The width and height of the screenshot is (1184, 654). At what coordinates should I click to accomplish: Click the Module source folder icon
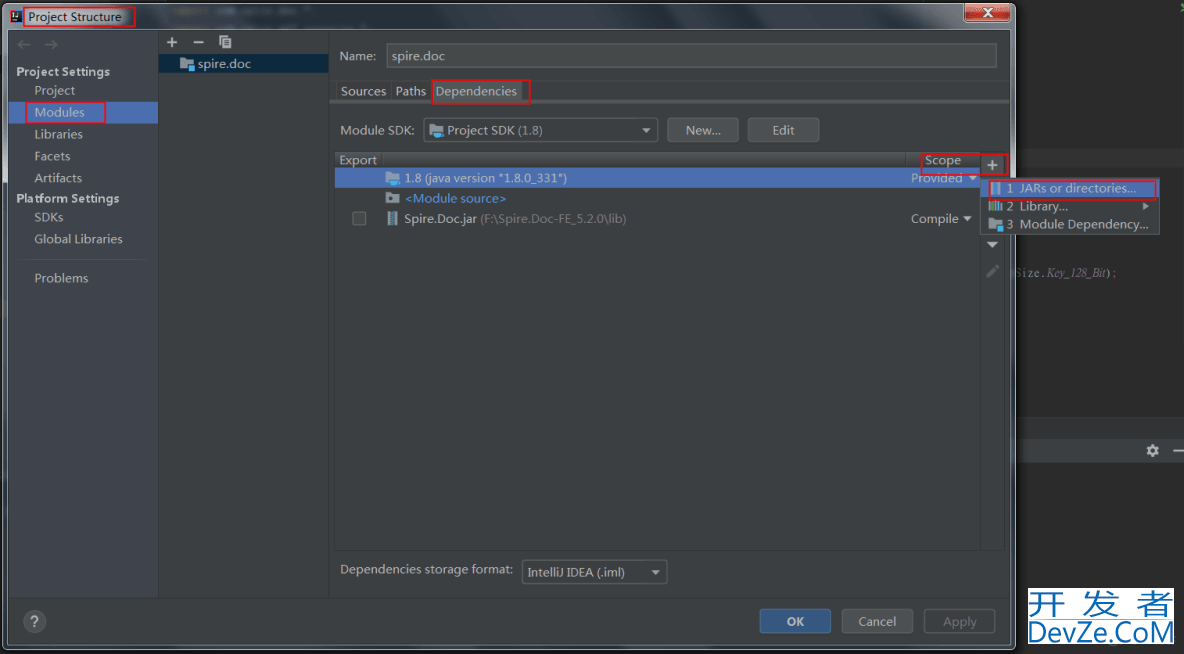click(392, 198)
